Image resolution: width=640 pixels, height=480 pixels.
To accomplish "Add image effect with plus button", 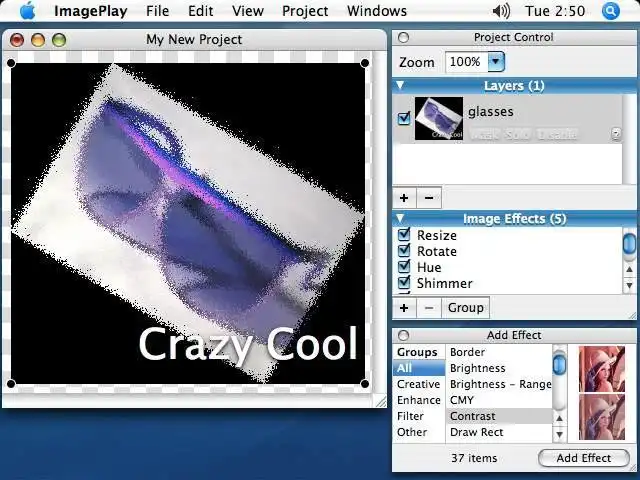I will tap(404, 308).
